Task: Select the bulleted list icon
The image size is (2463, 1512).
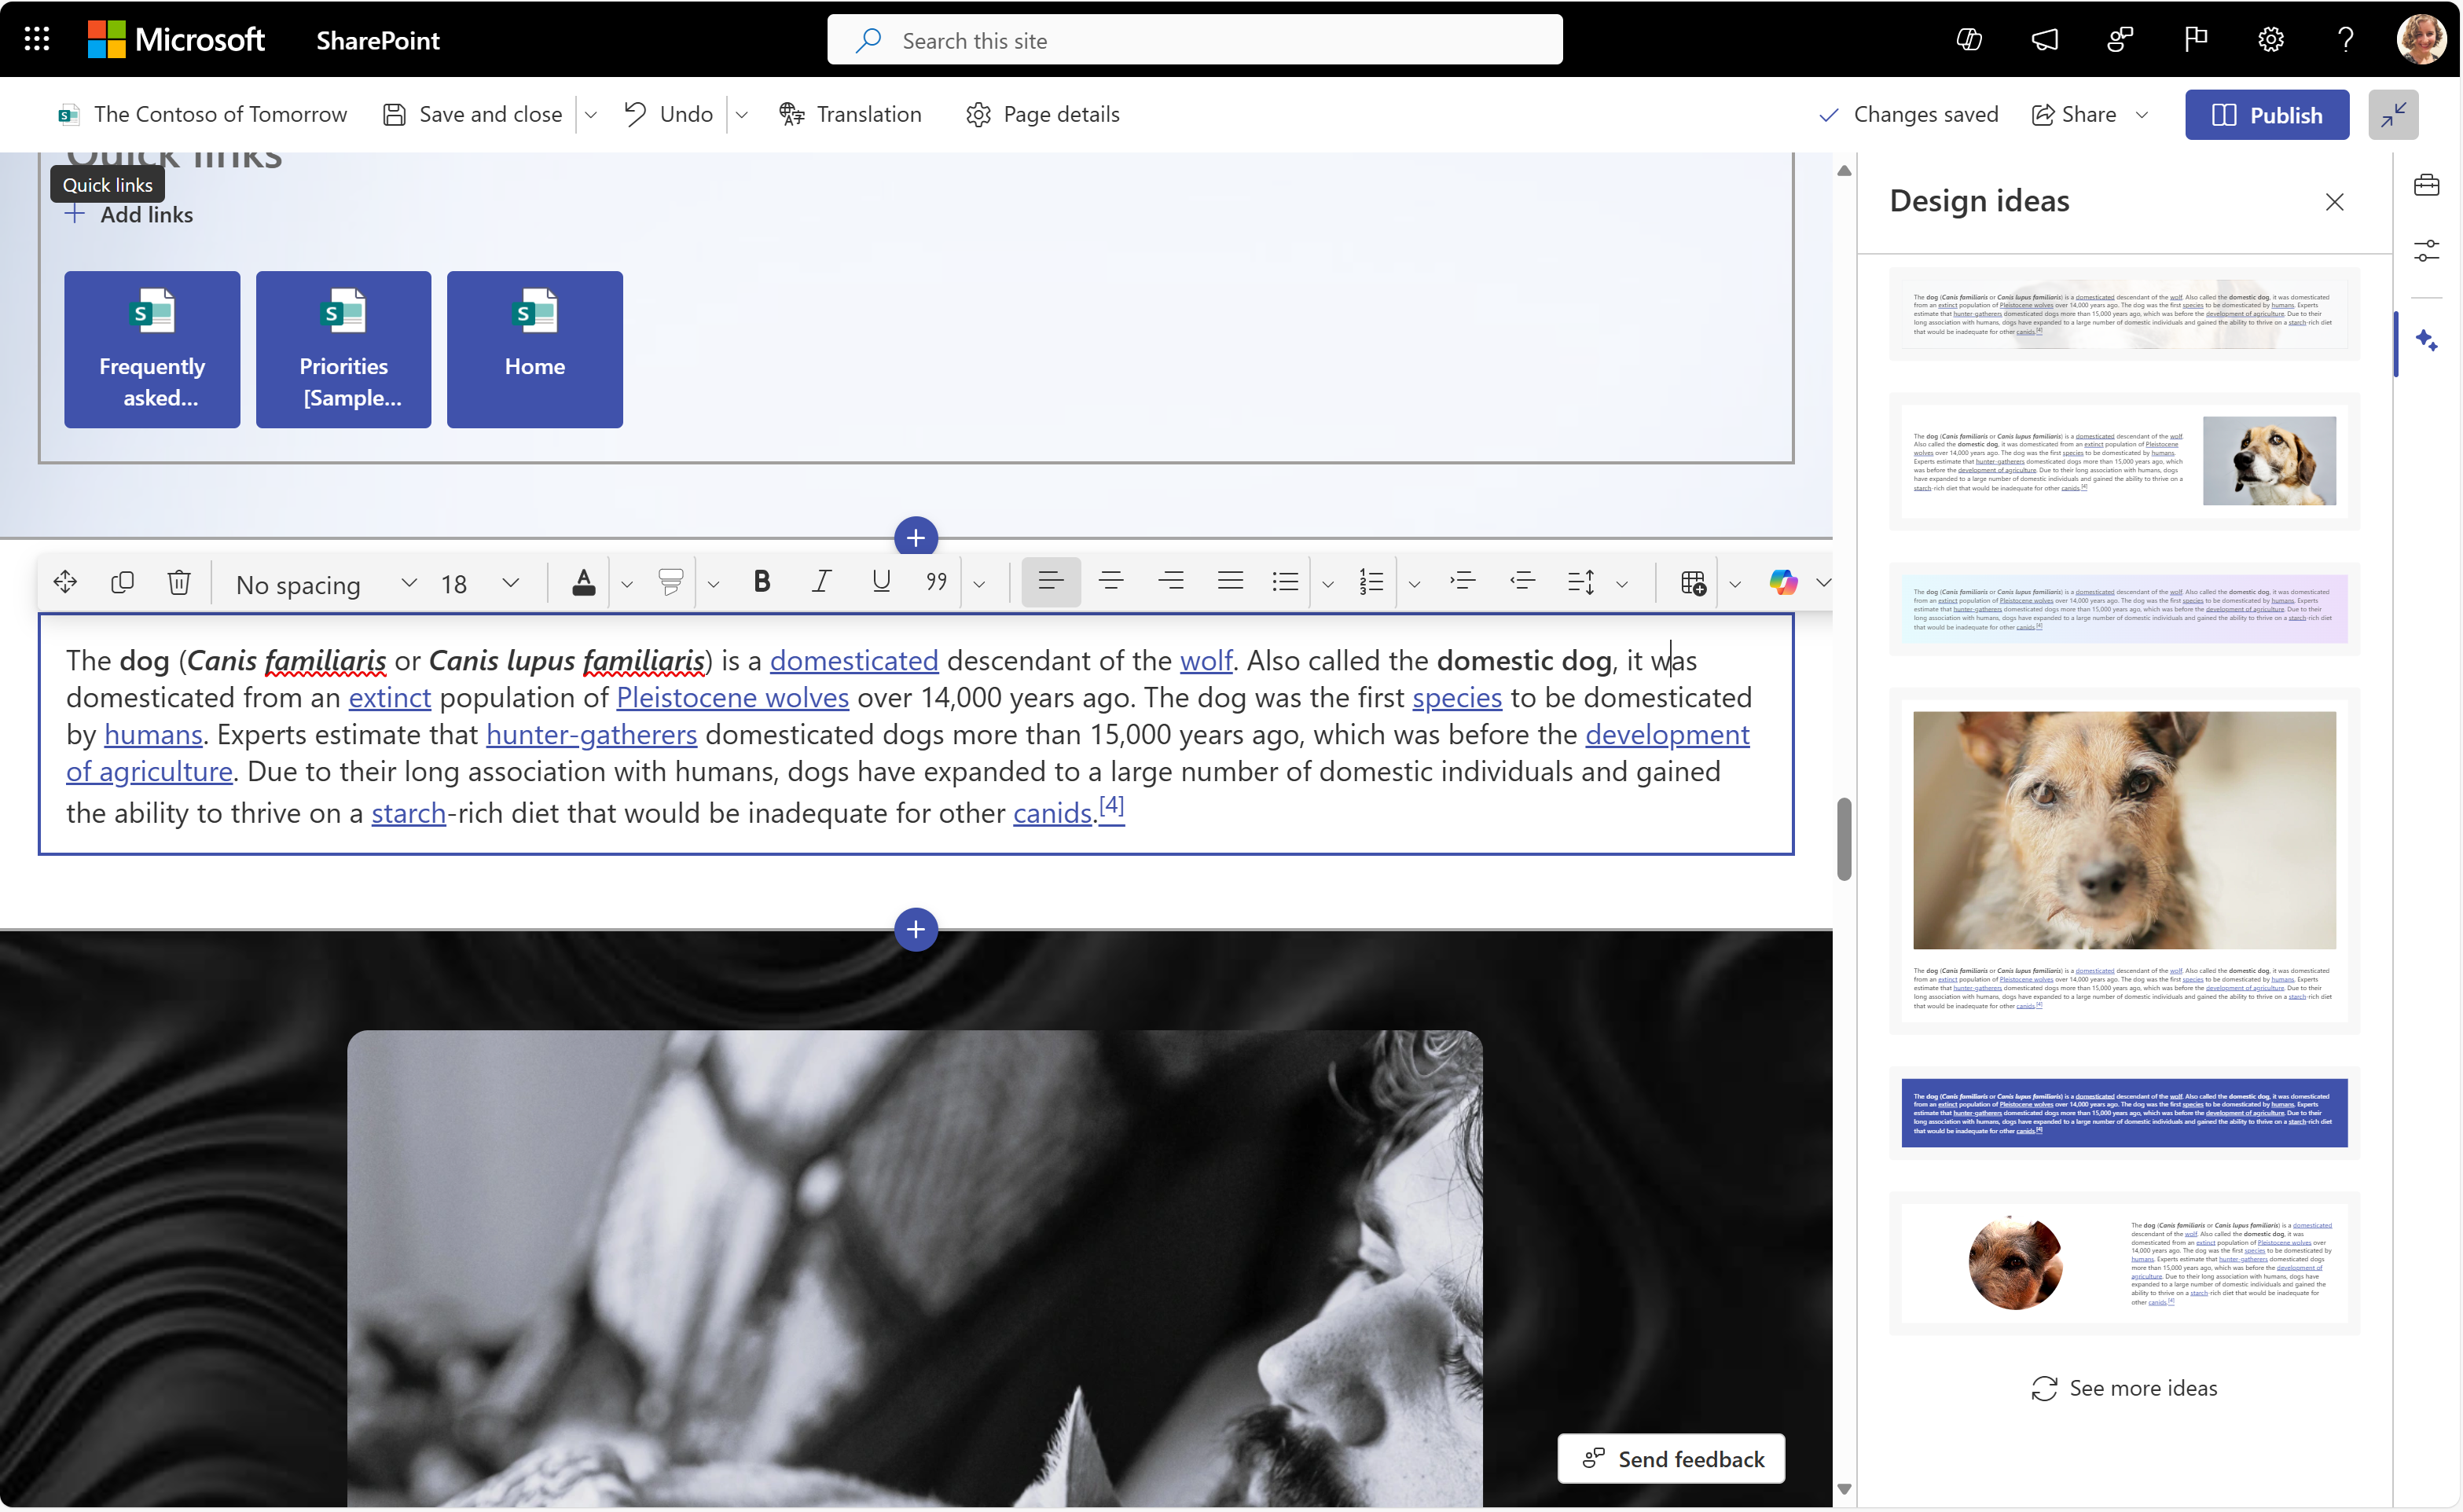Action: [x=1284, y=581]
